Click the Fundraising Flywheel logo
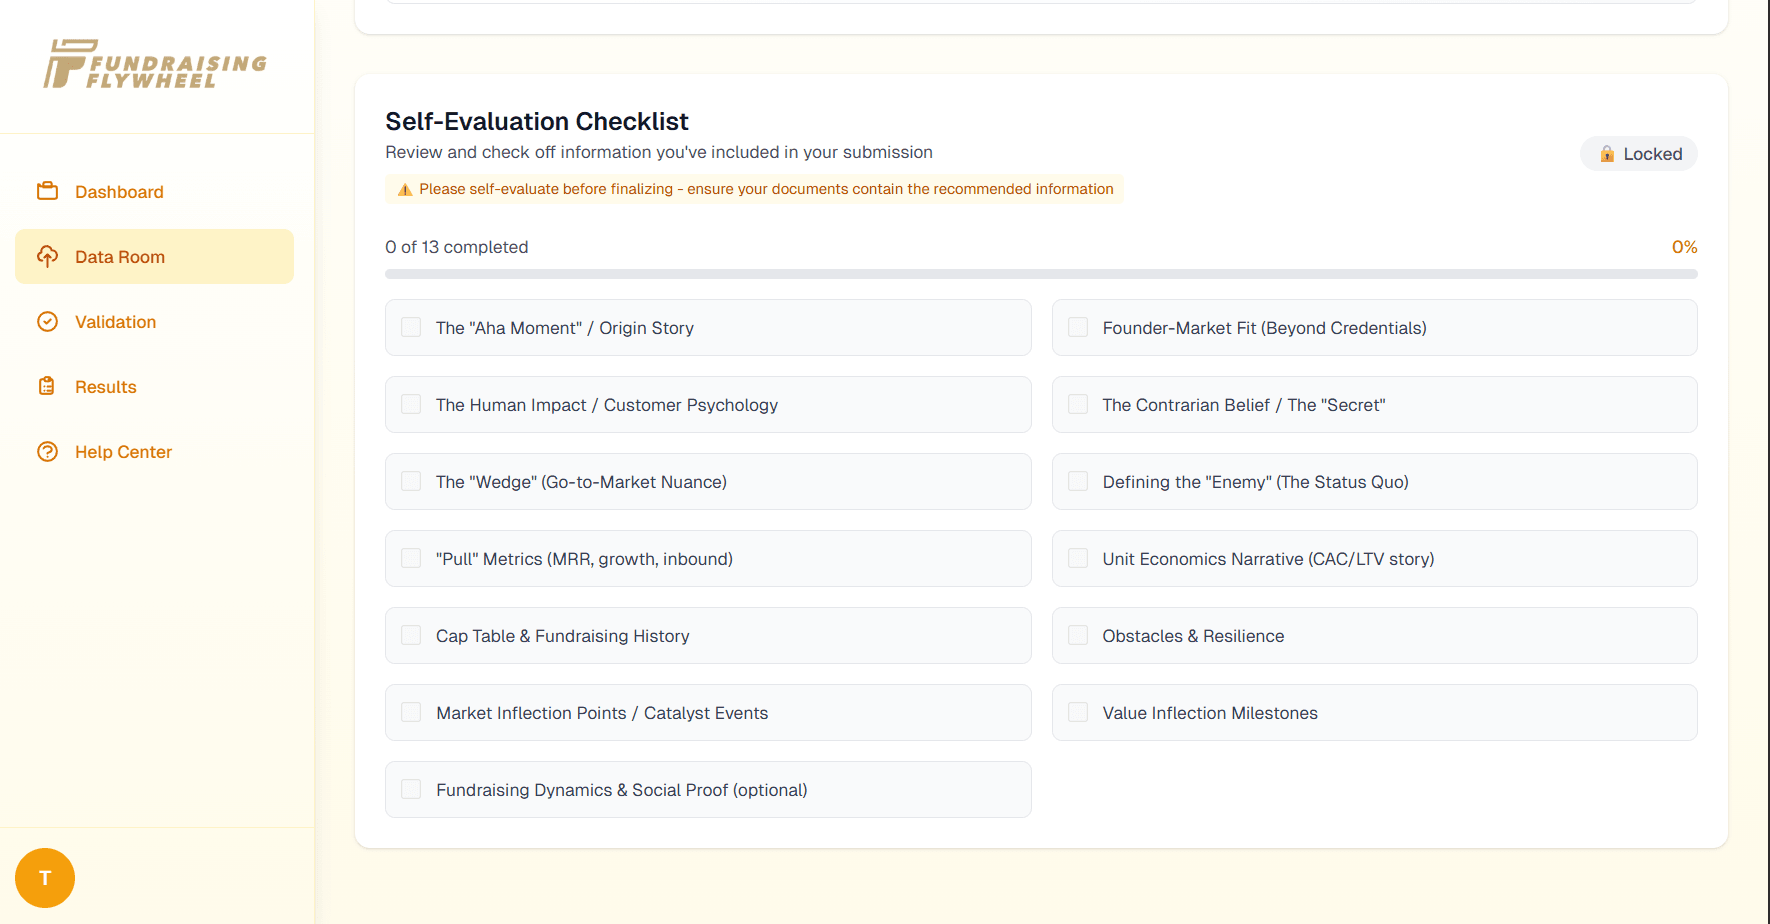Viewport: 1770px width, 924px height. click(155, 65)
